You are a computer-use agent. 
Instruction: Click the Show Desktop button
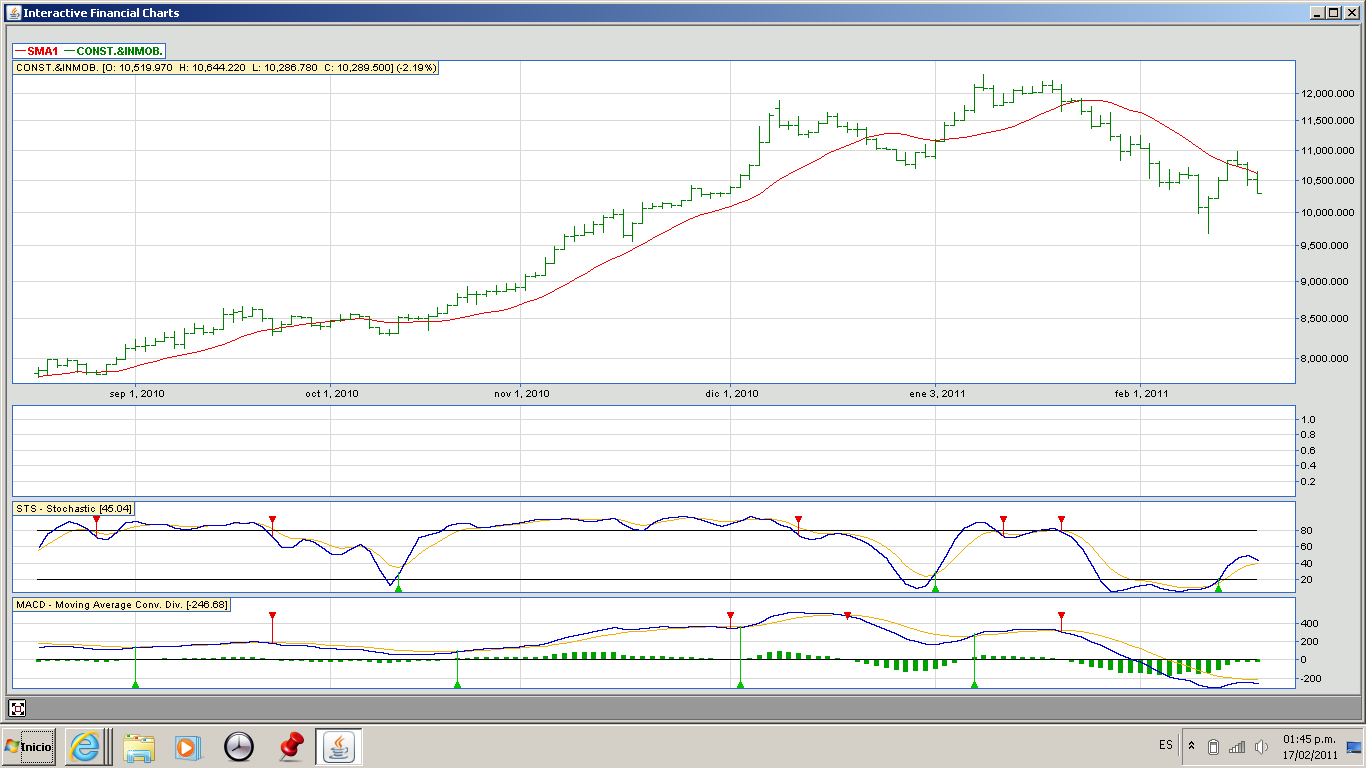pos(1354,746)
